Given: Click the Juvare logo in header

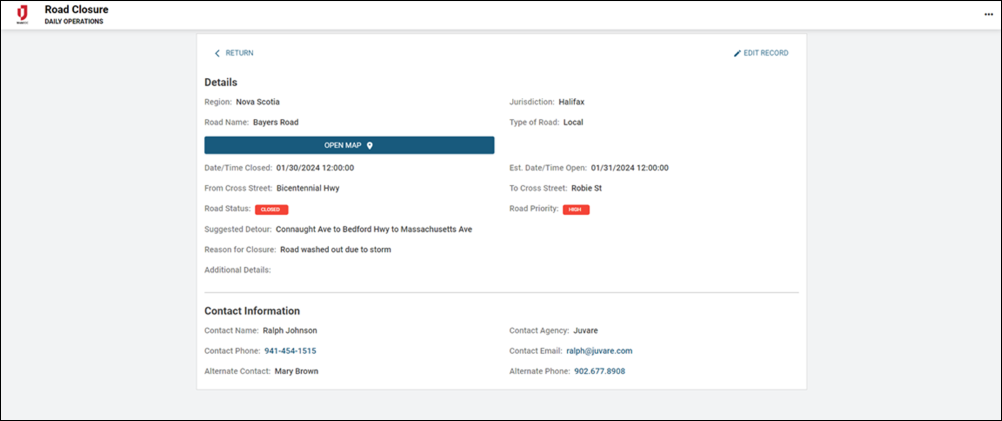Looking at the screenshot, I should coord(22,14).
